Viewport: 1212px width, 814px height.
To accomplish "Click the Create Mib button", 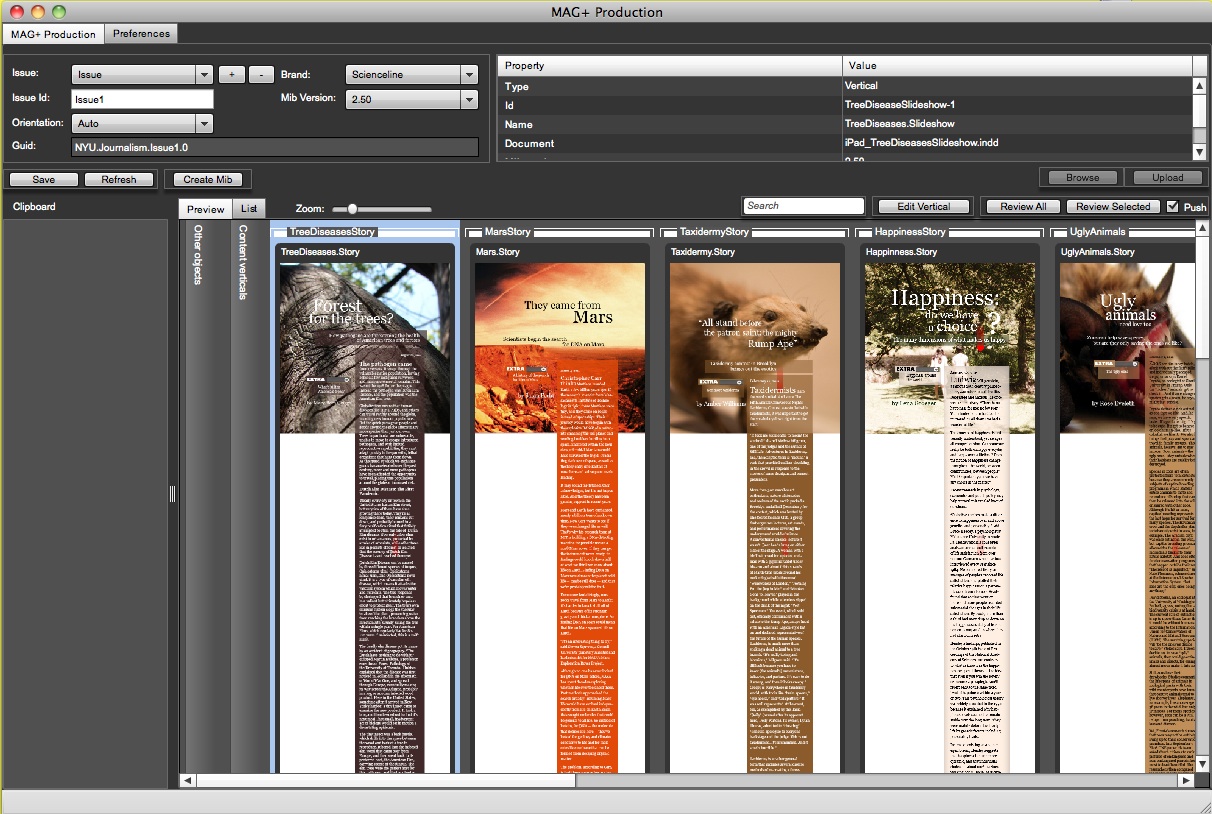I will (x=208, y=180).
